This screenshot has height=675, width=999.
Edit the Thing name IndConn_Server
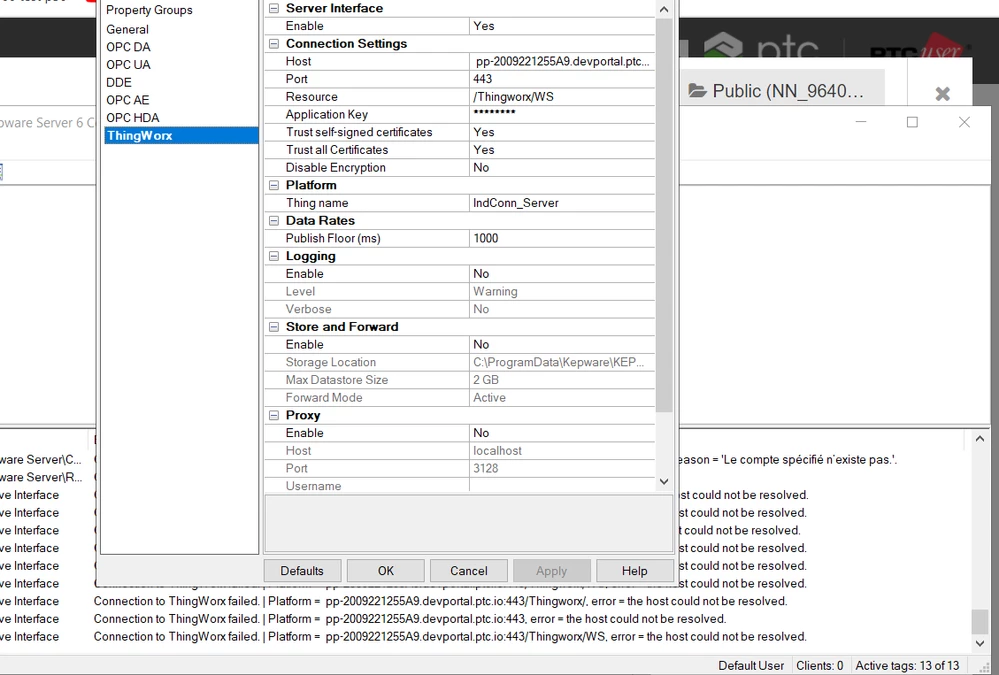(562, 203)
